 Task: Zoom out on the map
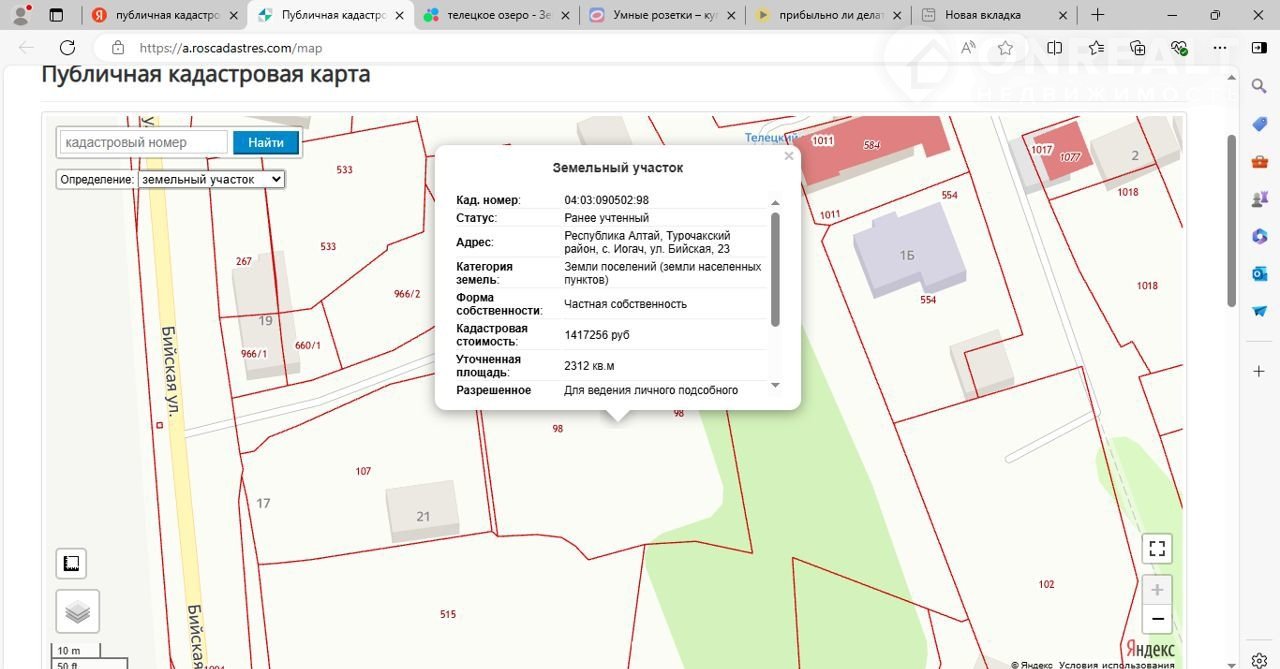[x=1157, y=620]
